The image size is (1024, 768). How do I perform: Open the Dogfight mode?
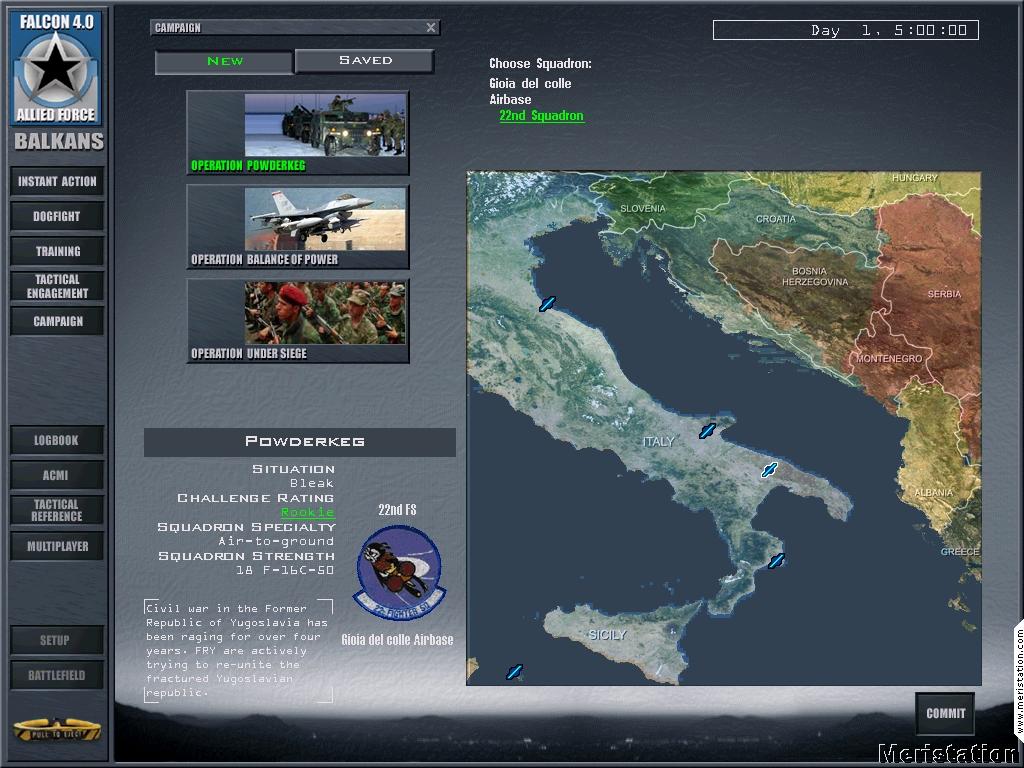point(56,216)
